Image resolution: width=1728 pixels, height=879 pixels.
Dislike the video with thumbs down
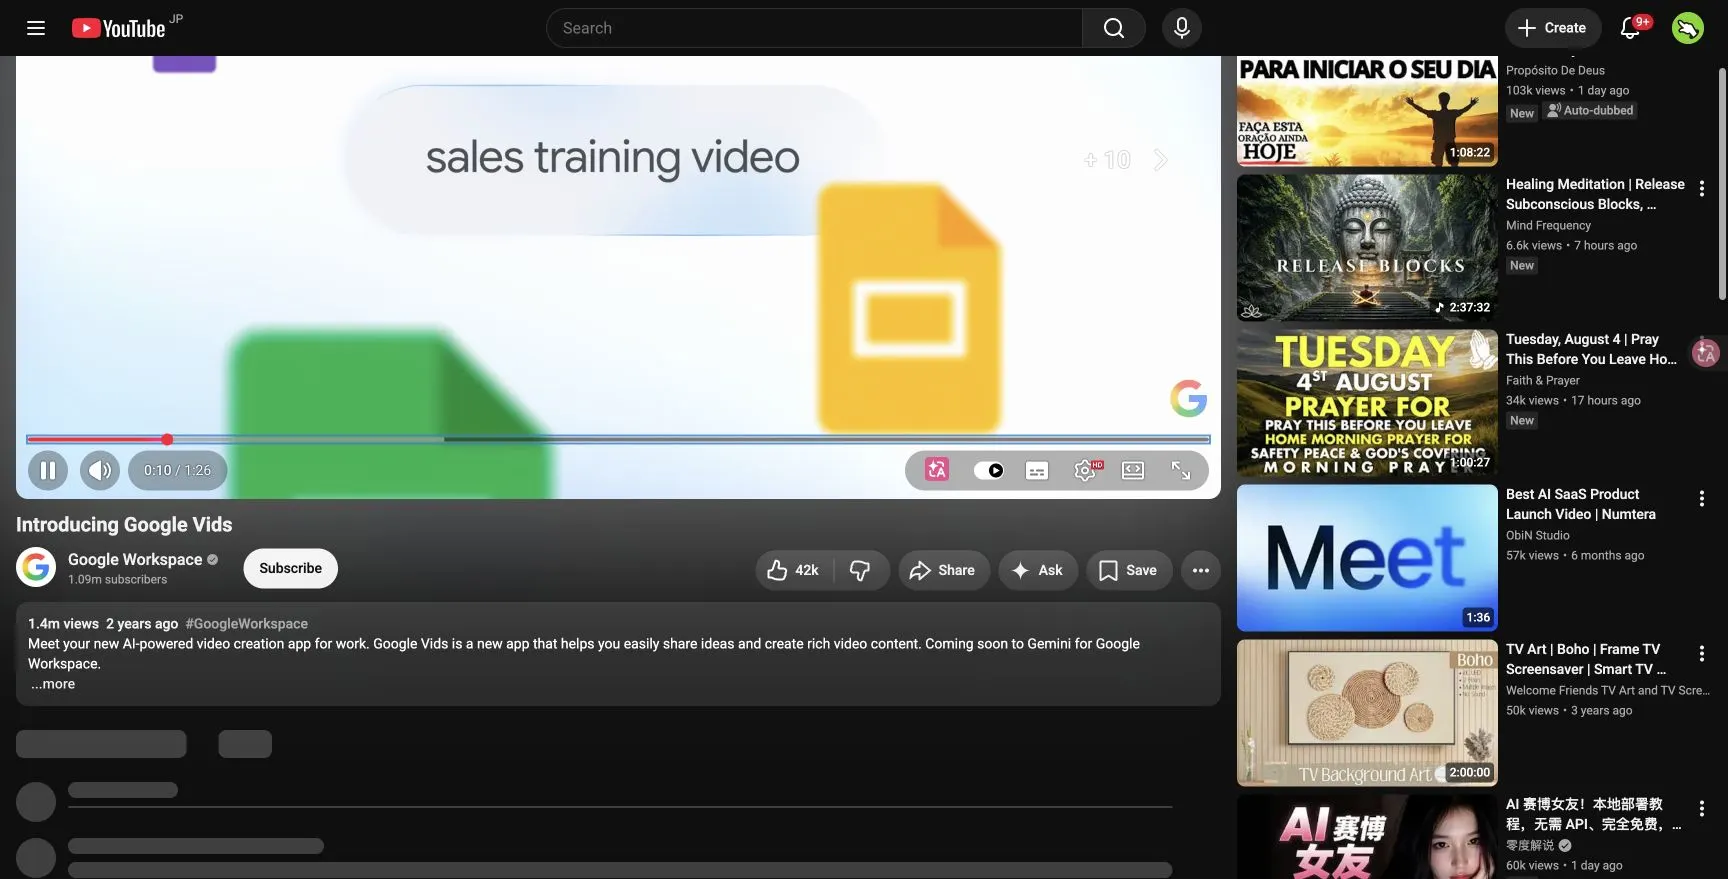tap(860, 570)
